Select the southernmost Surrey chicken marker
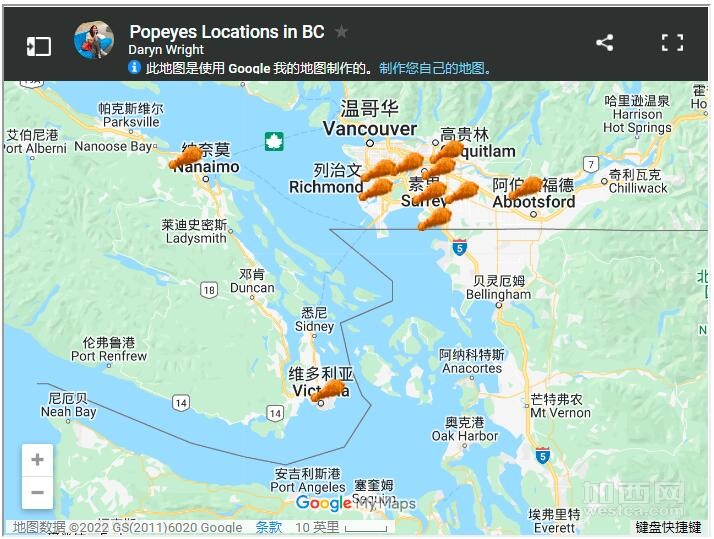The image size is (714, 539). [x=435, y=219]
